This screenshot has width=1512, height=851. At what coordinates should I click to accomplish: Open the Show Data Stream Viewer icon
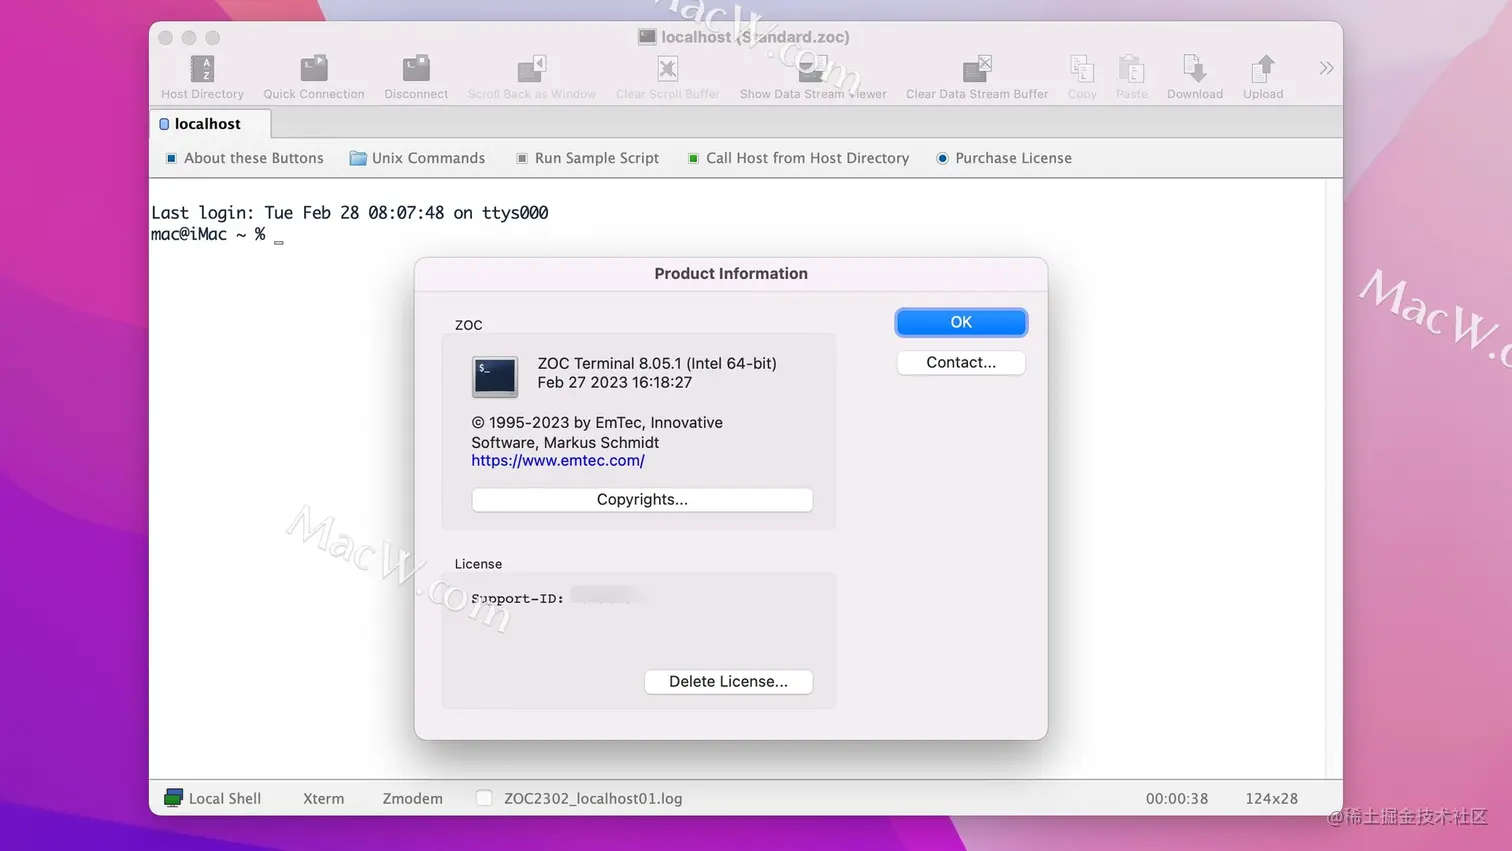[x=813, y=69]
